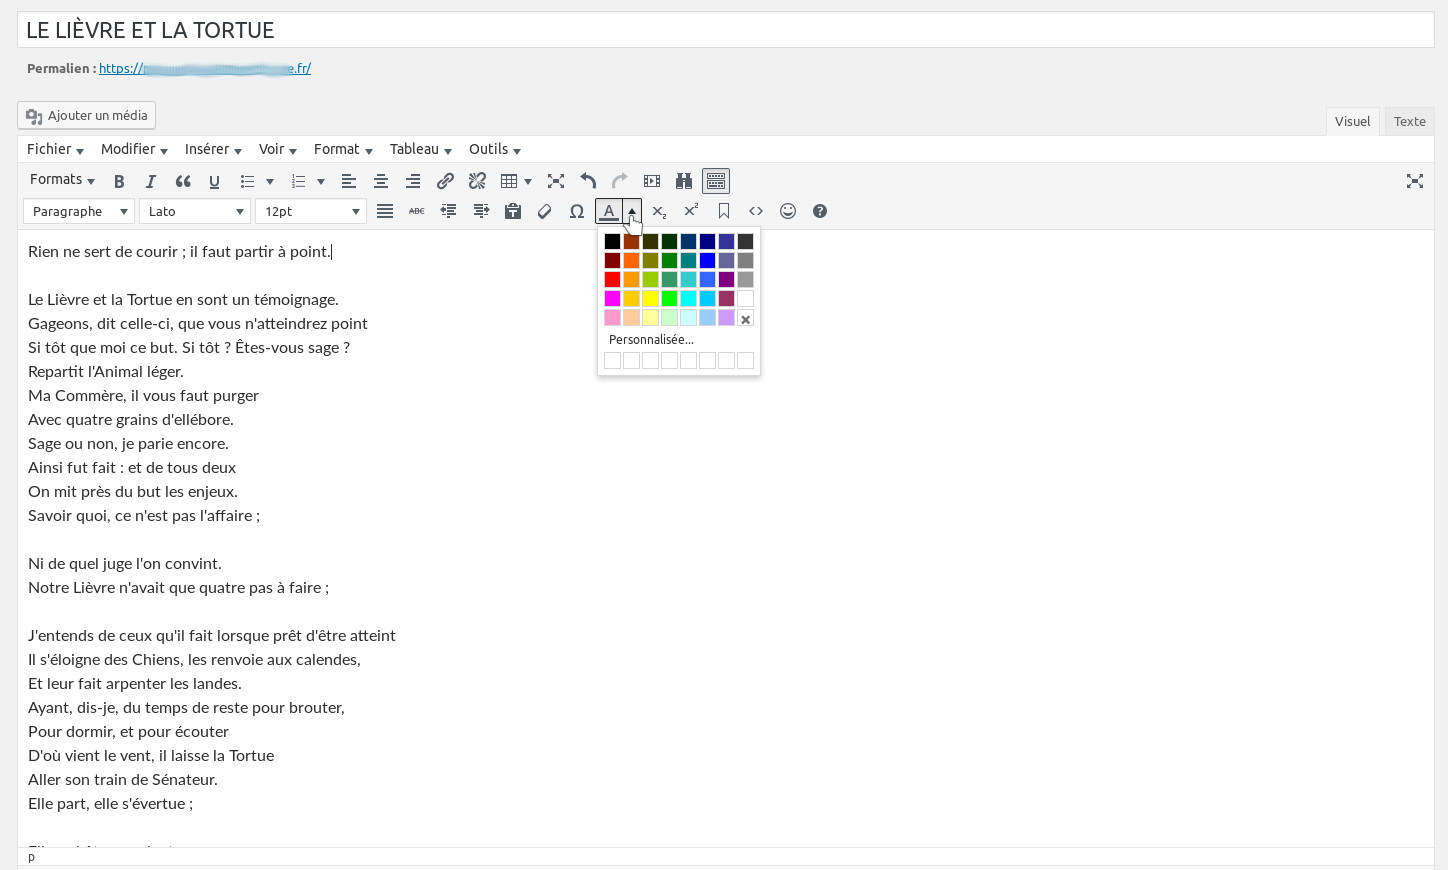Image resolution: width=1448 pixels, height=870 pixels.
Task: Open the Insérer menu
Action: [x=213, y=149]
